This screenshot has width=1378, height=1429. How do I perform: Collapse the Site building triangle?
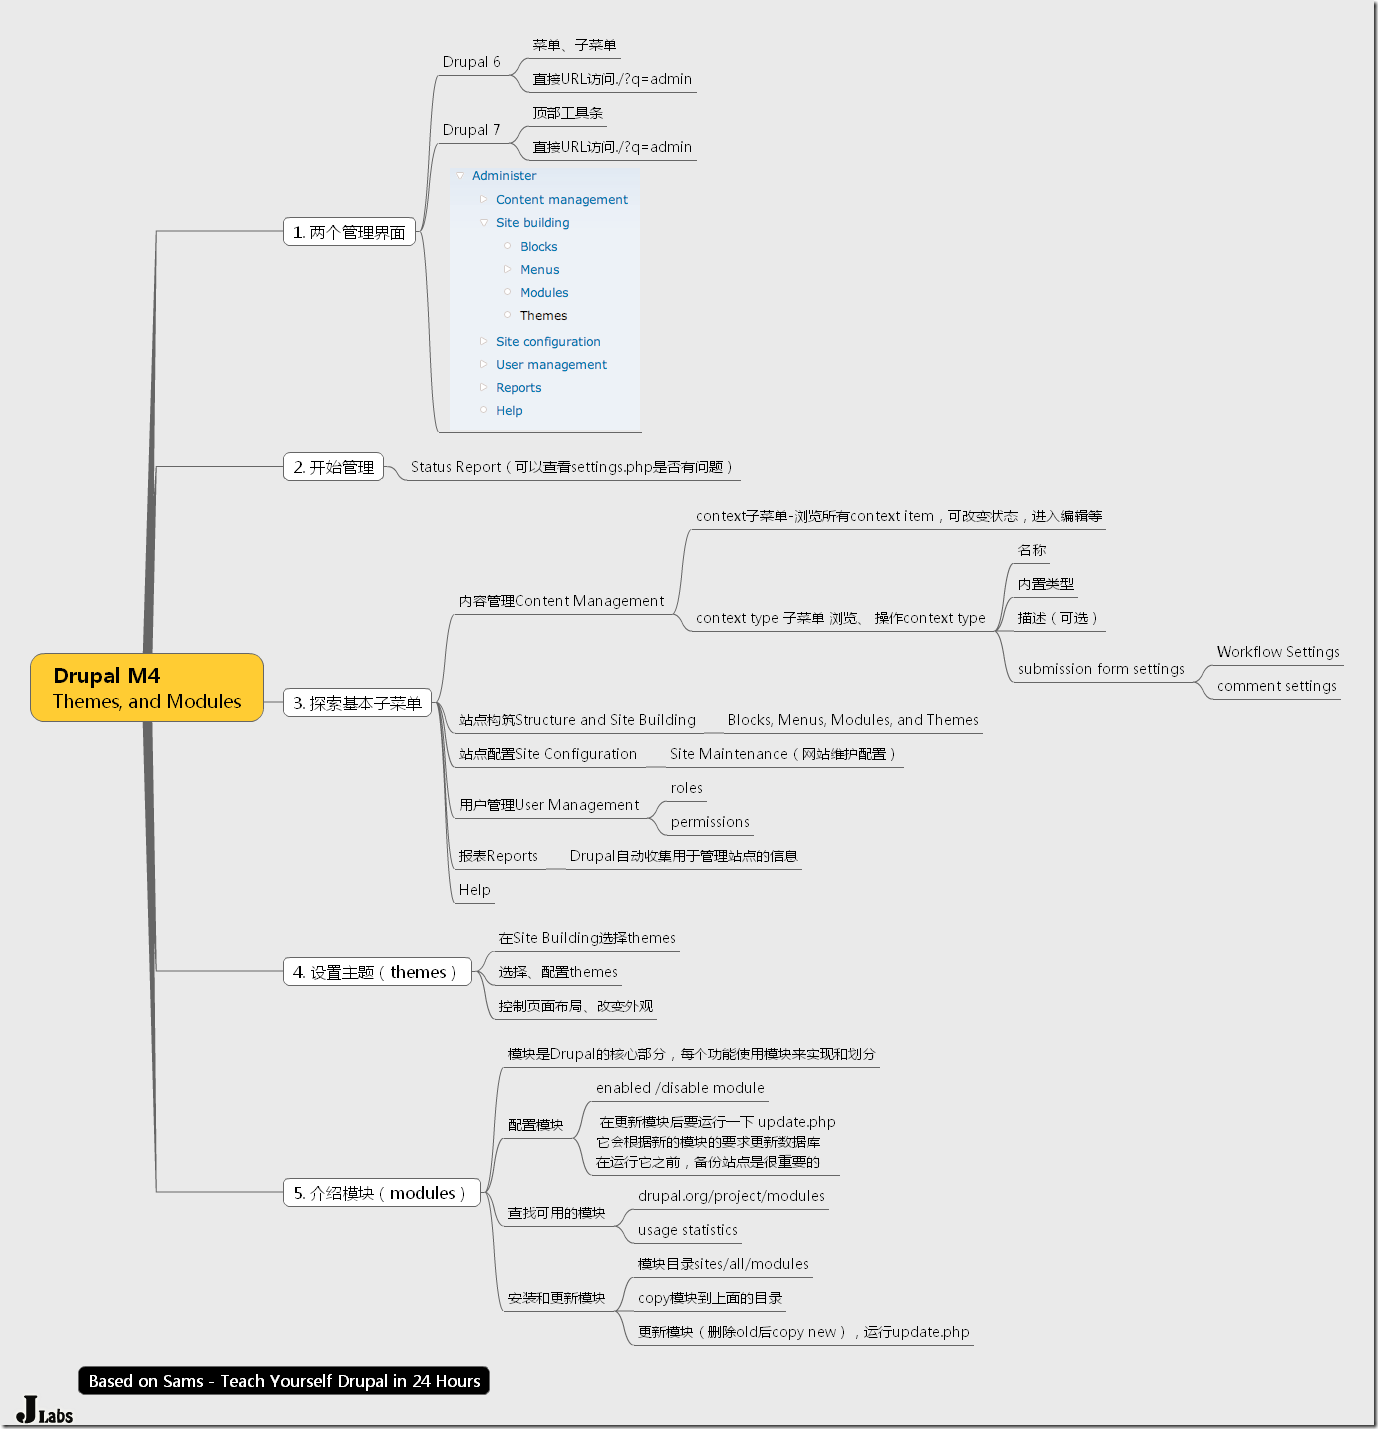484,223
